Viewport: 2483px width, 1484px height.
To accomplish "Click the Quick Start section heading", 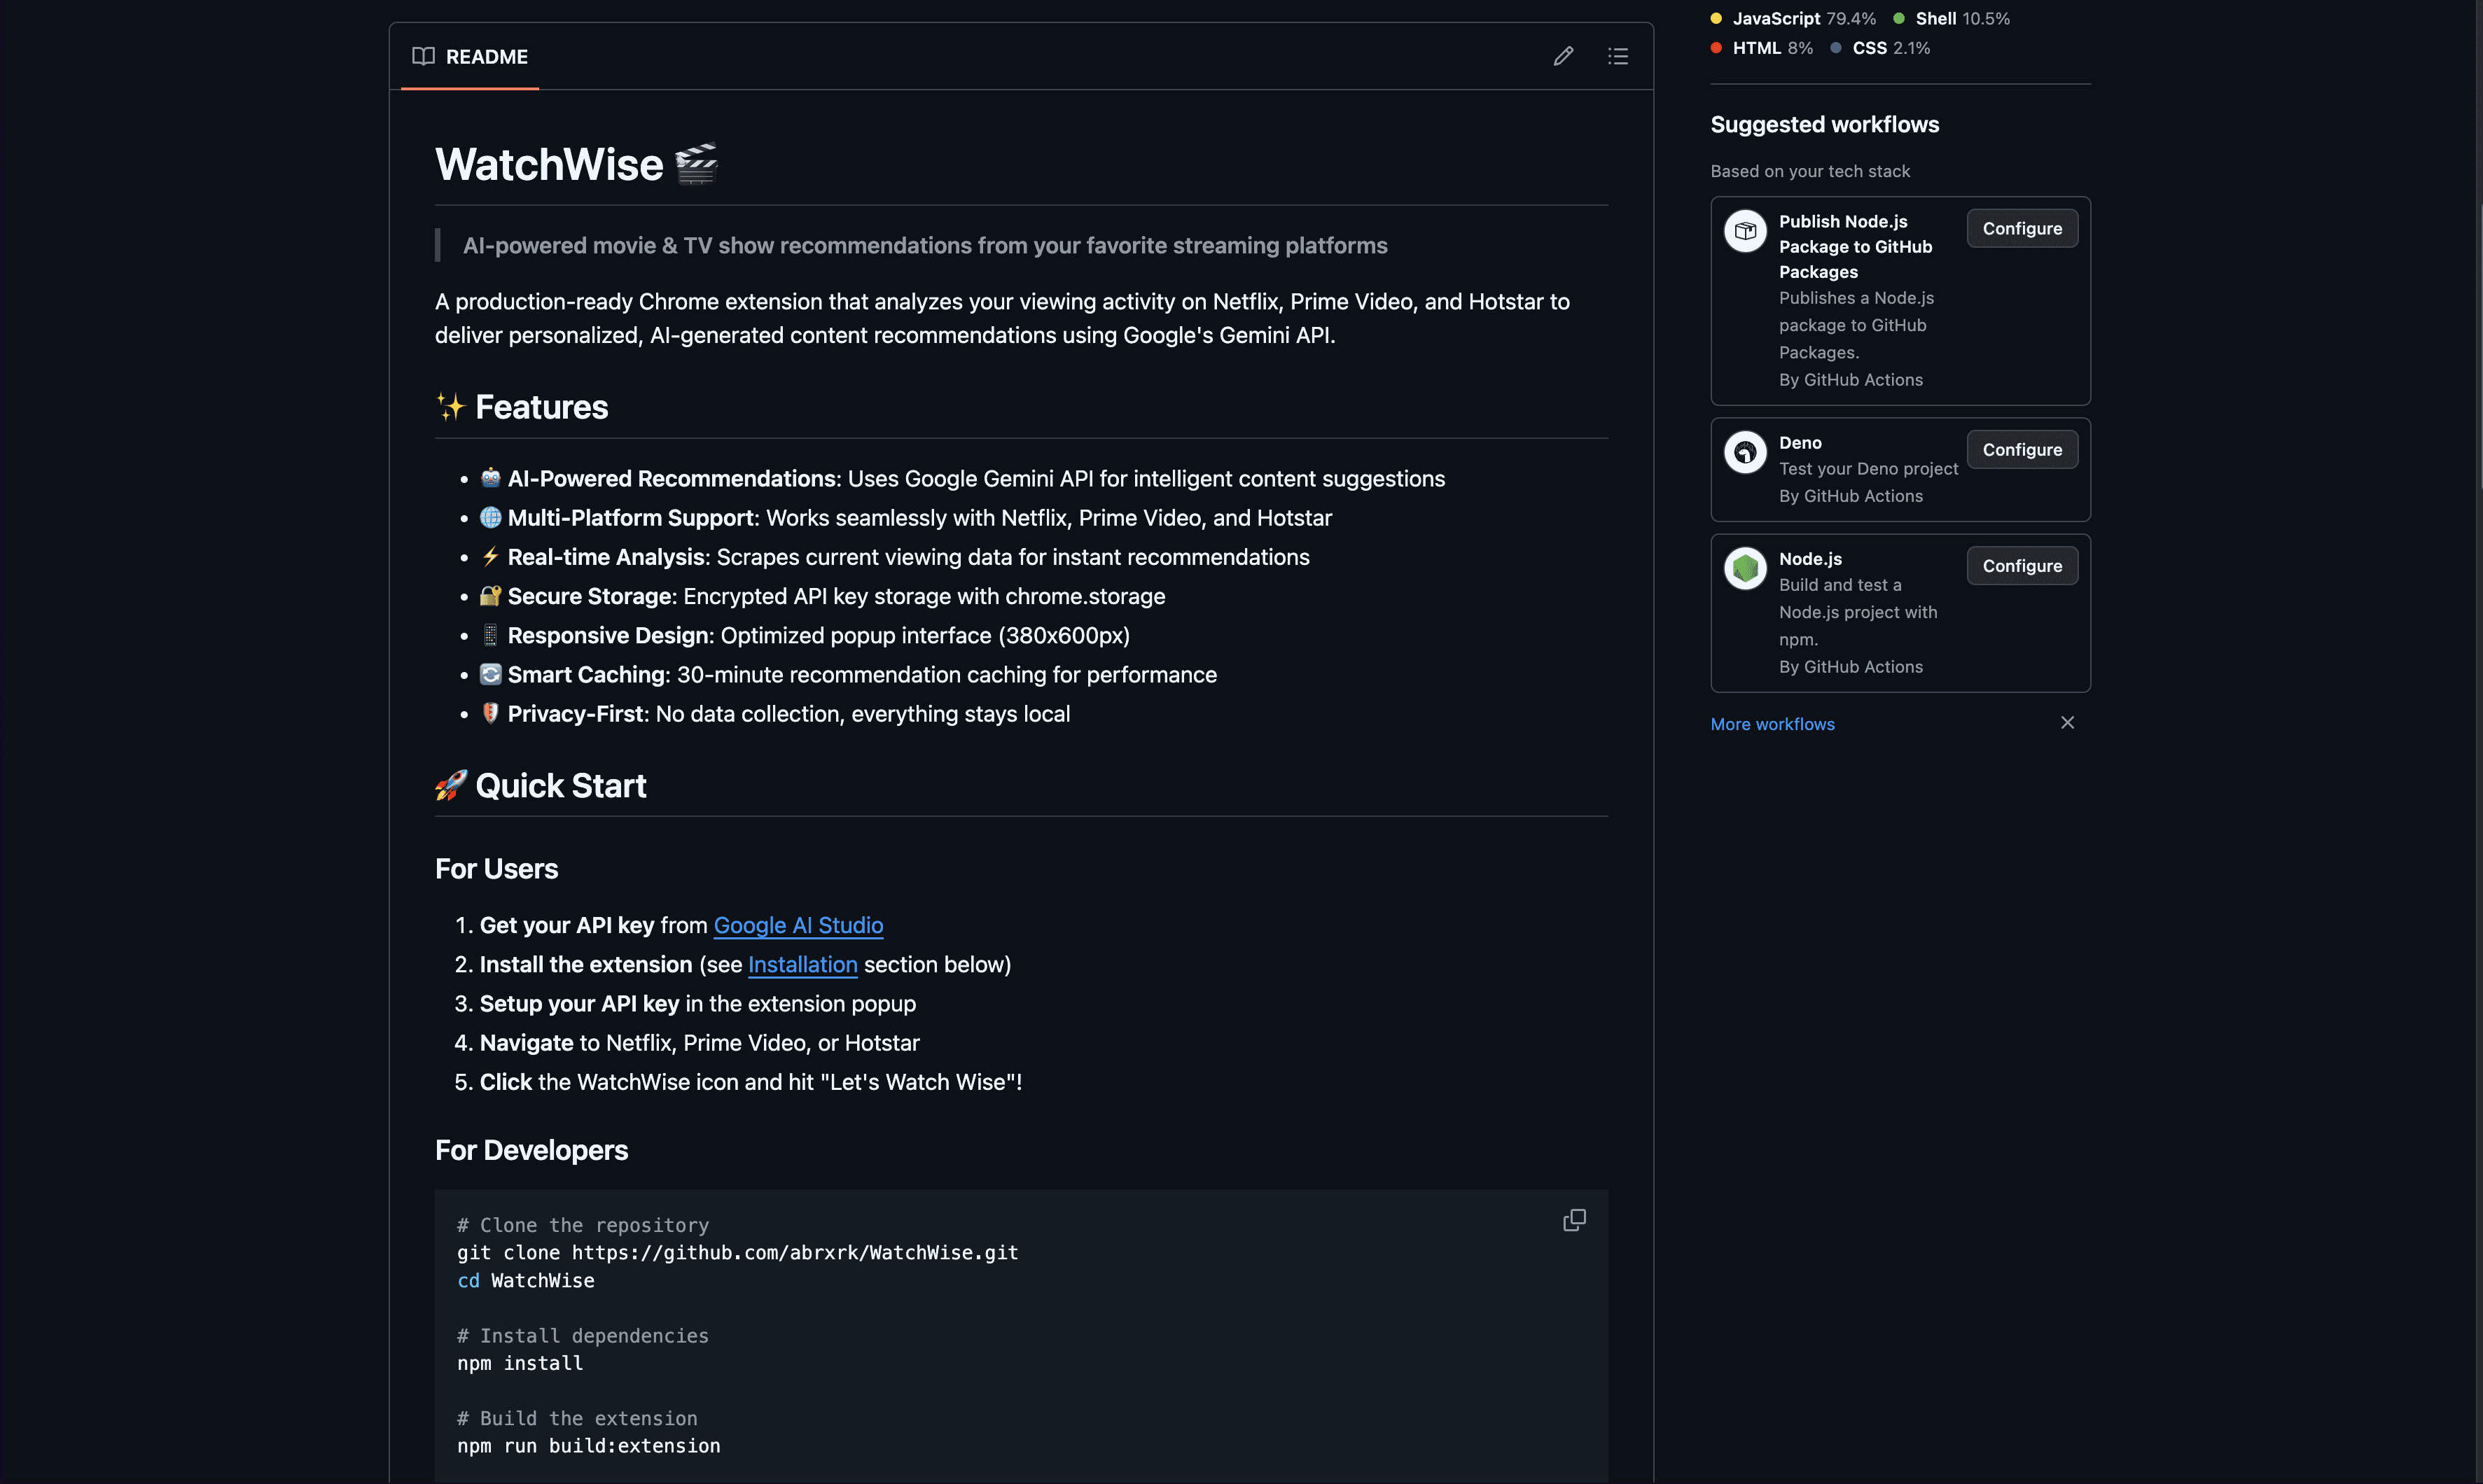I will click(540, 786).
